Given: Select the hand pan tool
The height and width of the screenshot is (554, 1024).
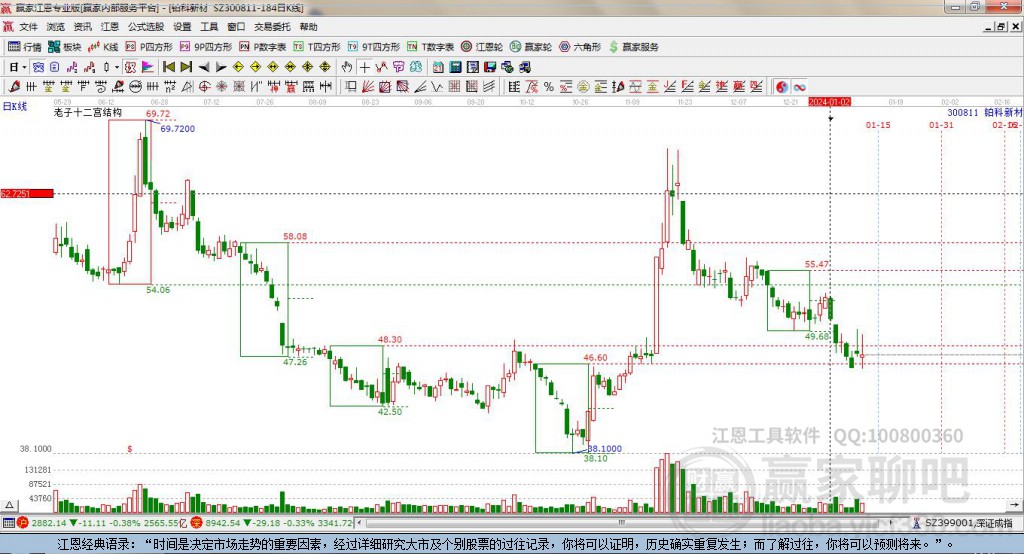Looking at the screenshot, I should pyautogui.click(x=347, y=67).
